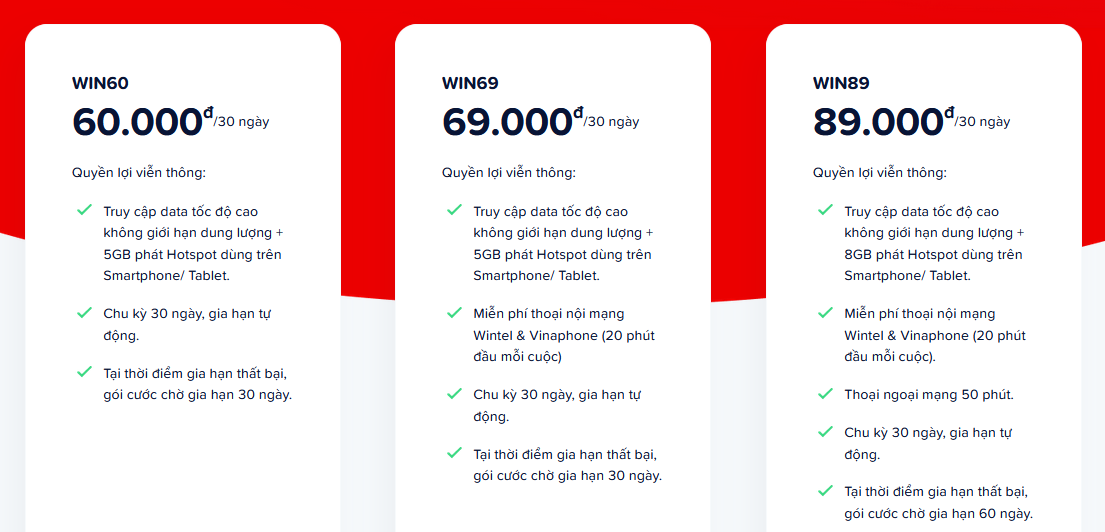Click the 89.000đ price text
The image size is (1105, 532).
pyautogui.click(x=883, y=121)
